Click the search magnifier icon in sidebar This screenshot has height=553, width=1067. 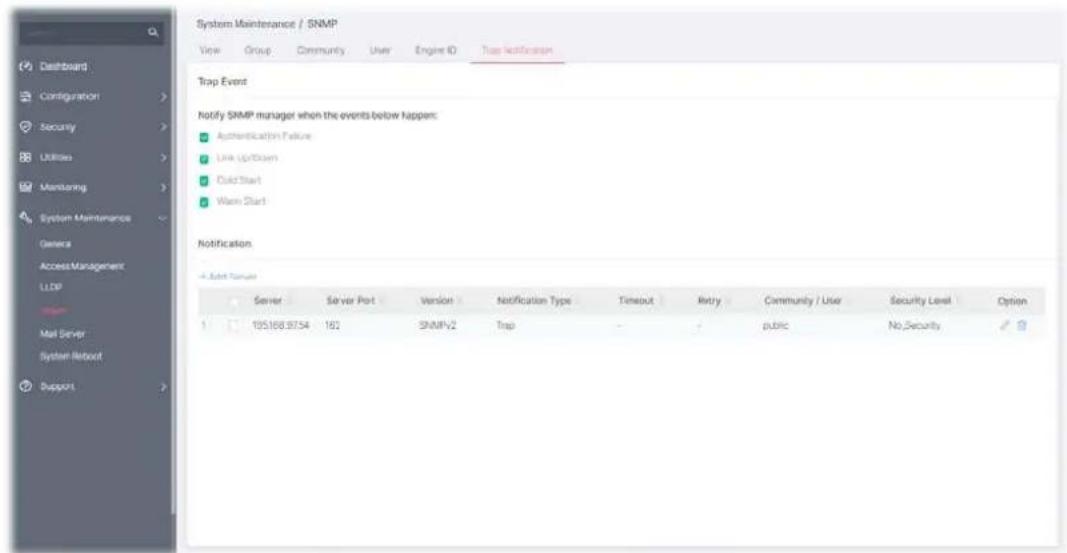point(152,32)
